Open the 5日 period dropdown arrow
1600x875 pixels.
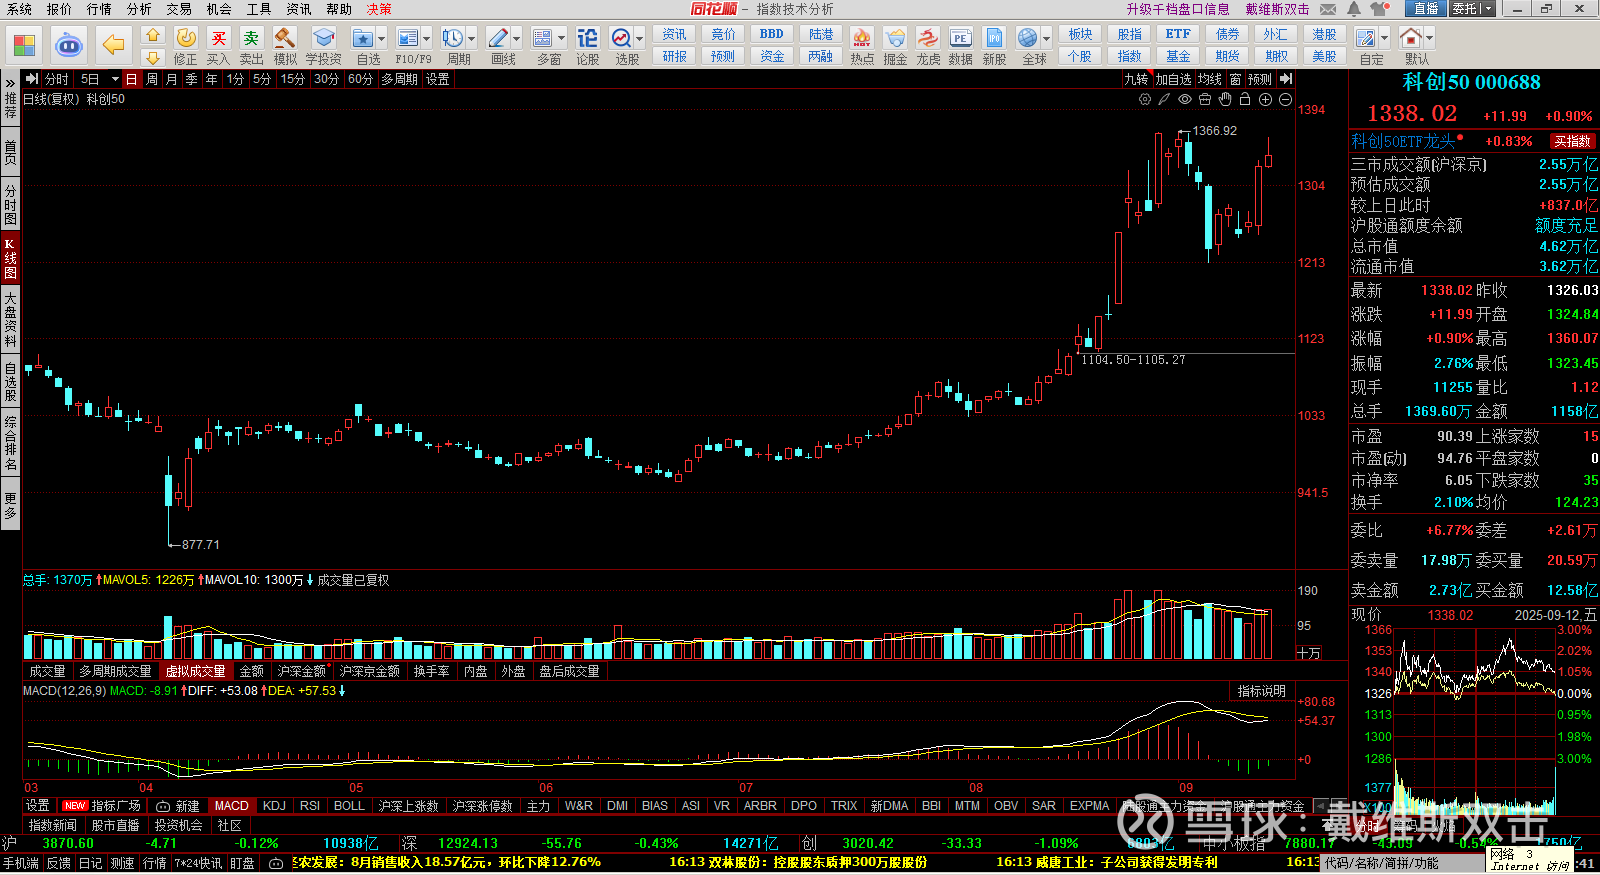(x=115, y=79)
